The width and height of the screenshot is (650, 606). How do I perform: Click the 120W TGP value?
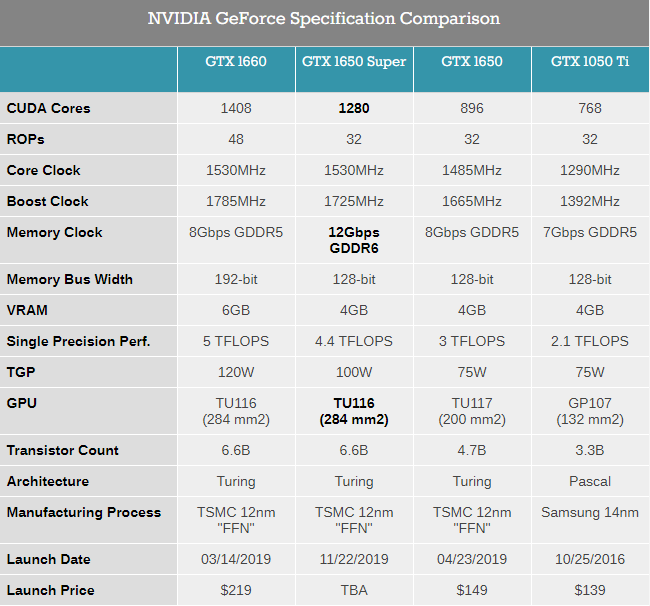(236, 372)
